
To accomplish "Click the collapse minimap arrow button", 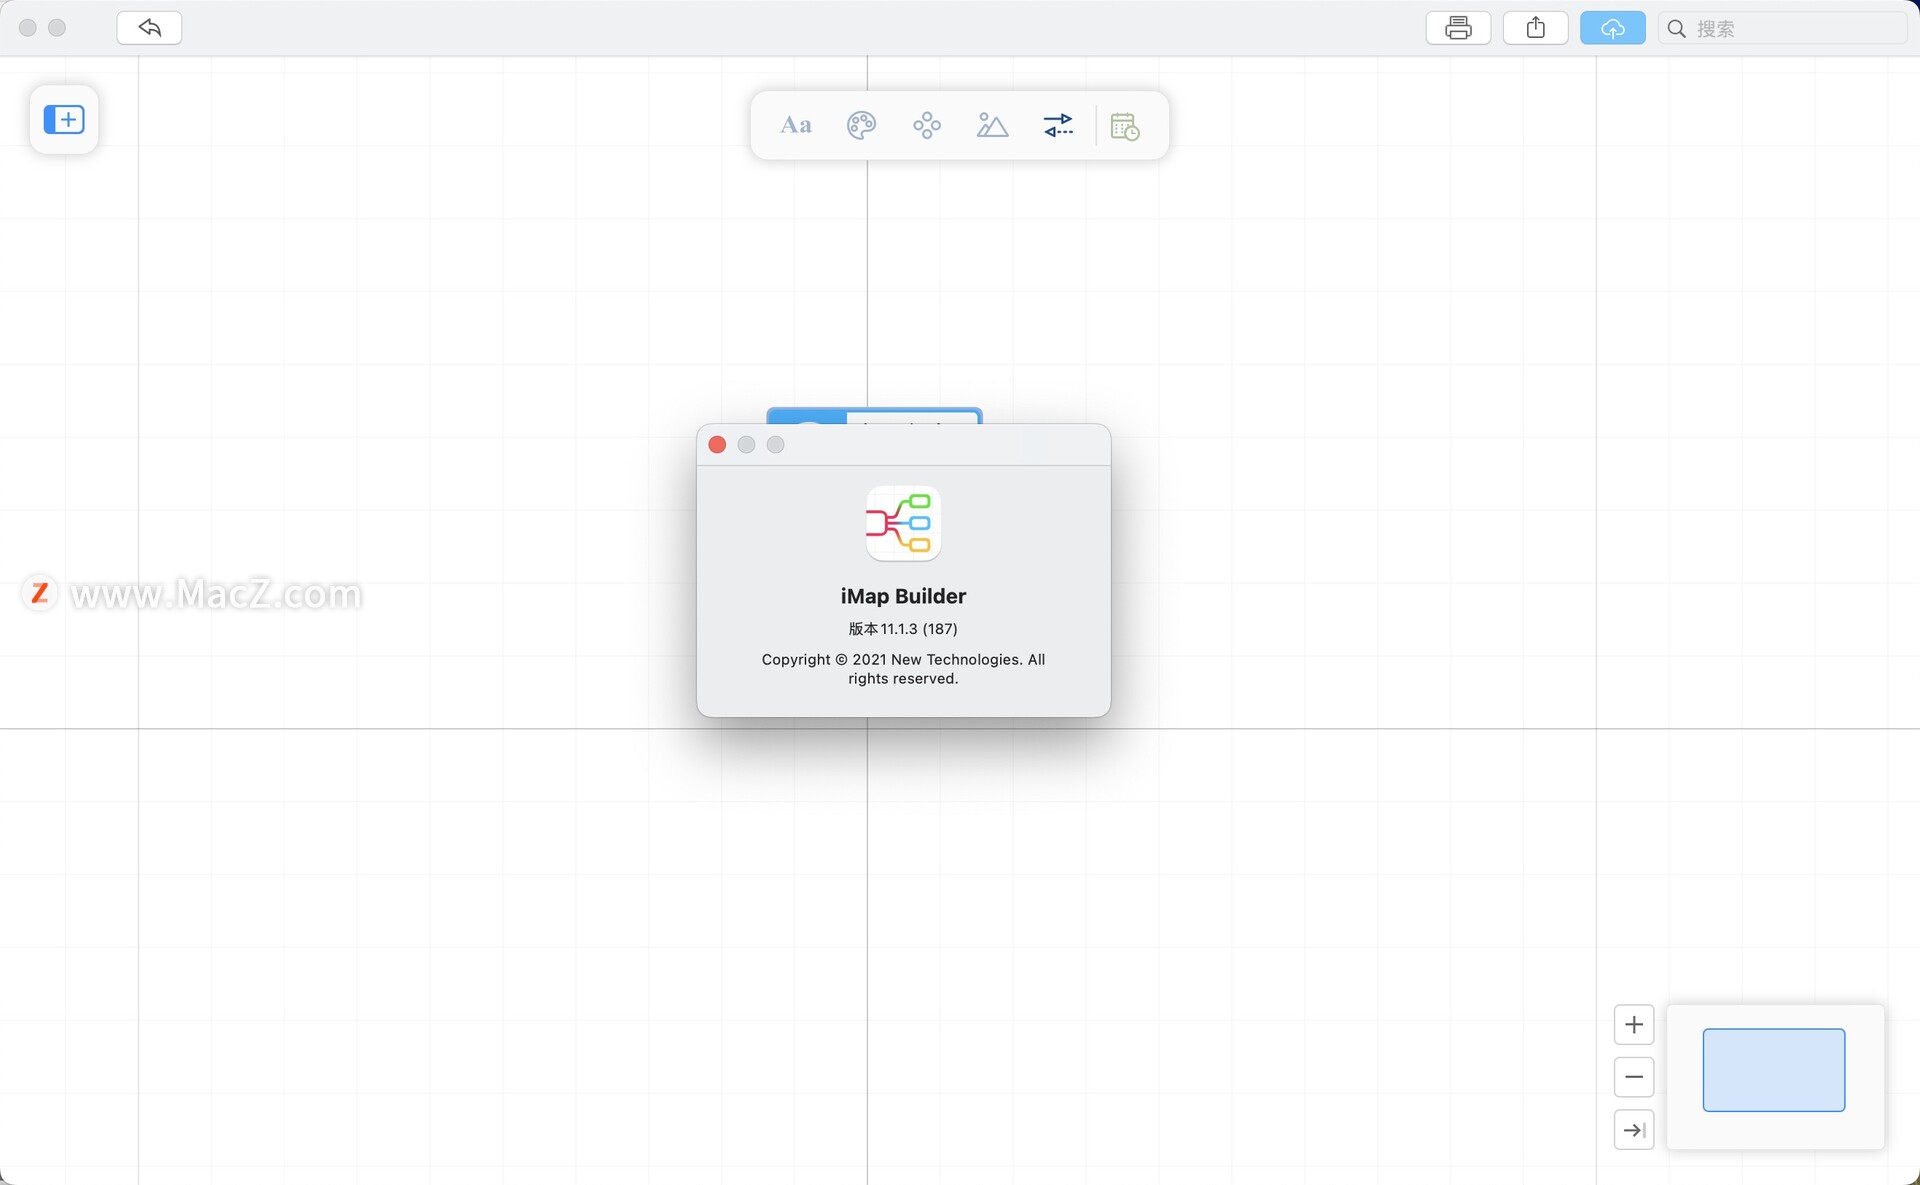I will (x=1634, y=1130).
